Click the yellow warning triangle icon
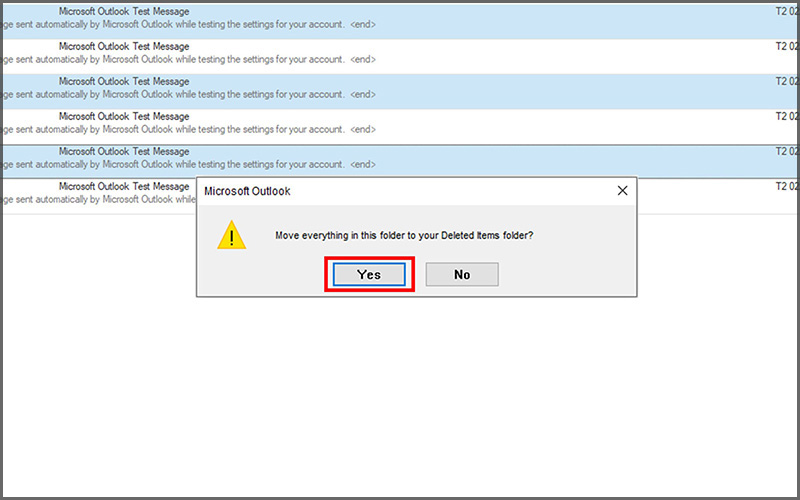This screenshot has width=800, height=500. 232,235
